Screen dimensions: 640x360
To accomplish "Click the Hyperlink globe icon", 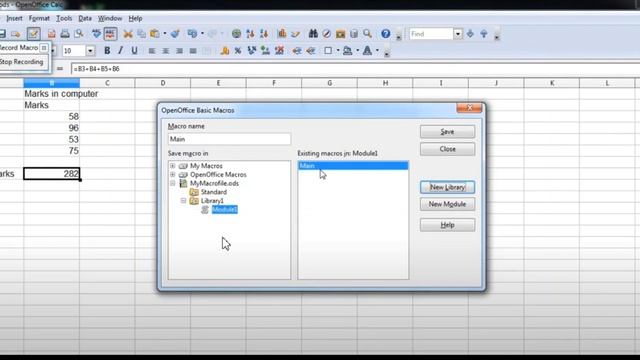I will (236, 34).
